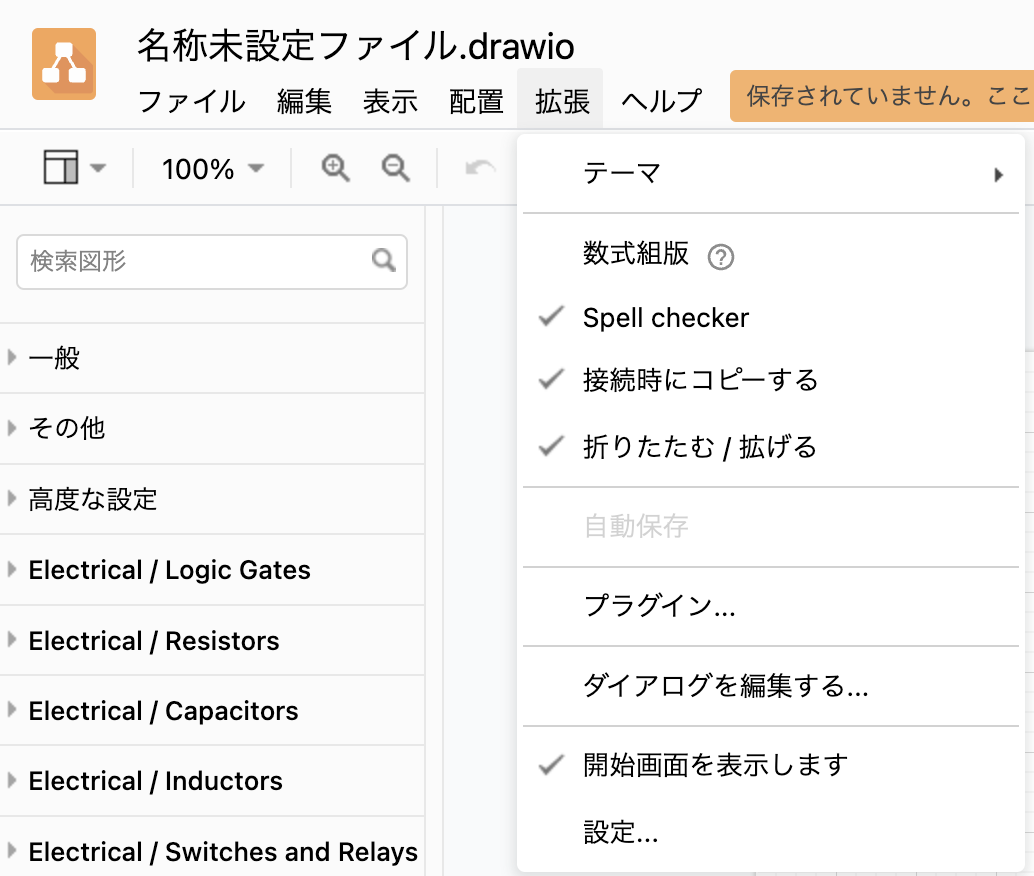Expand the その他 shape category
1034x876 pixels.
pos(212,429)
